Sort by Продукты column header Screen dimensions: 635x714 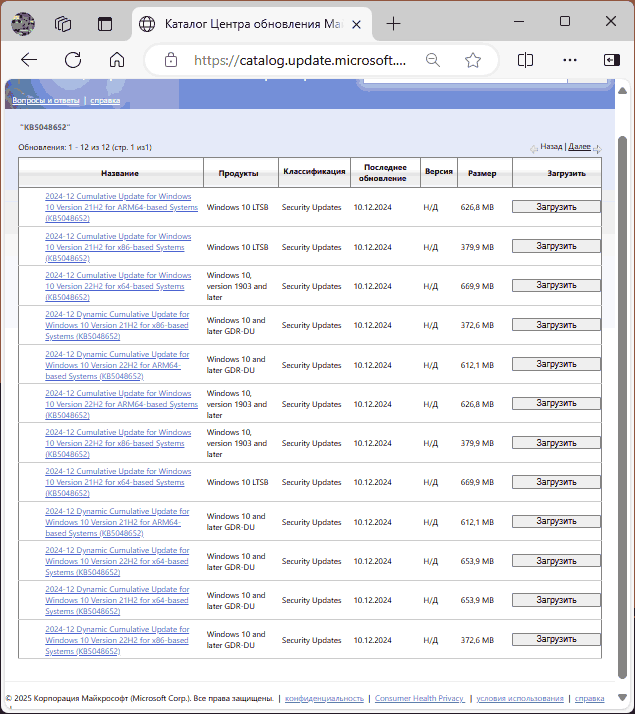tap(238, 173)
